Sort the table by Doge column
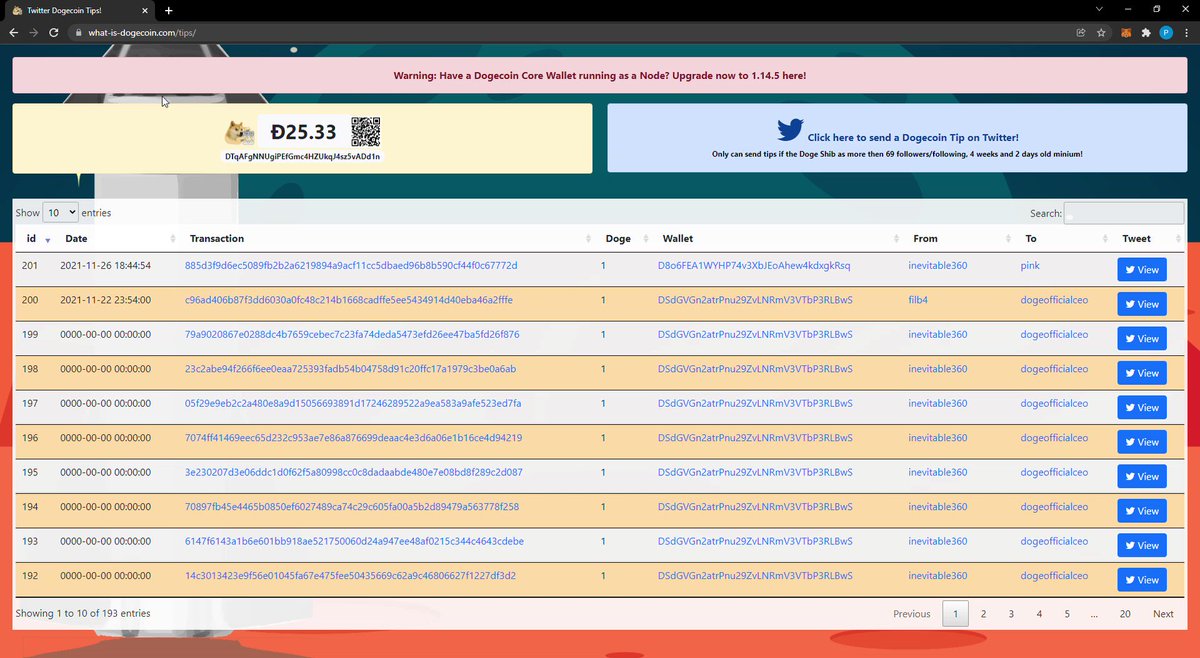This screenshot has width=1200, height=658. 624,239
